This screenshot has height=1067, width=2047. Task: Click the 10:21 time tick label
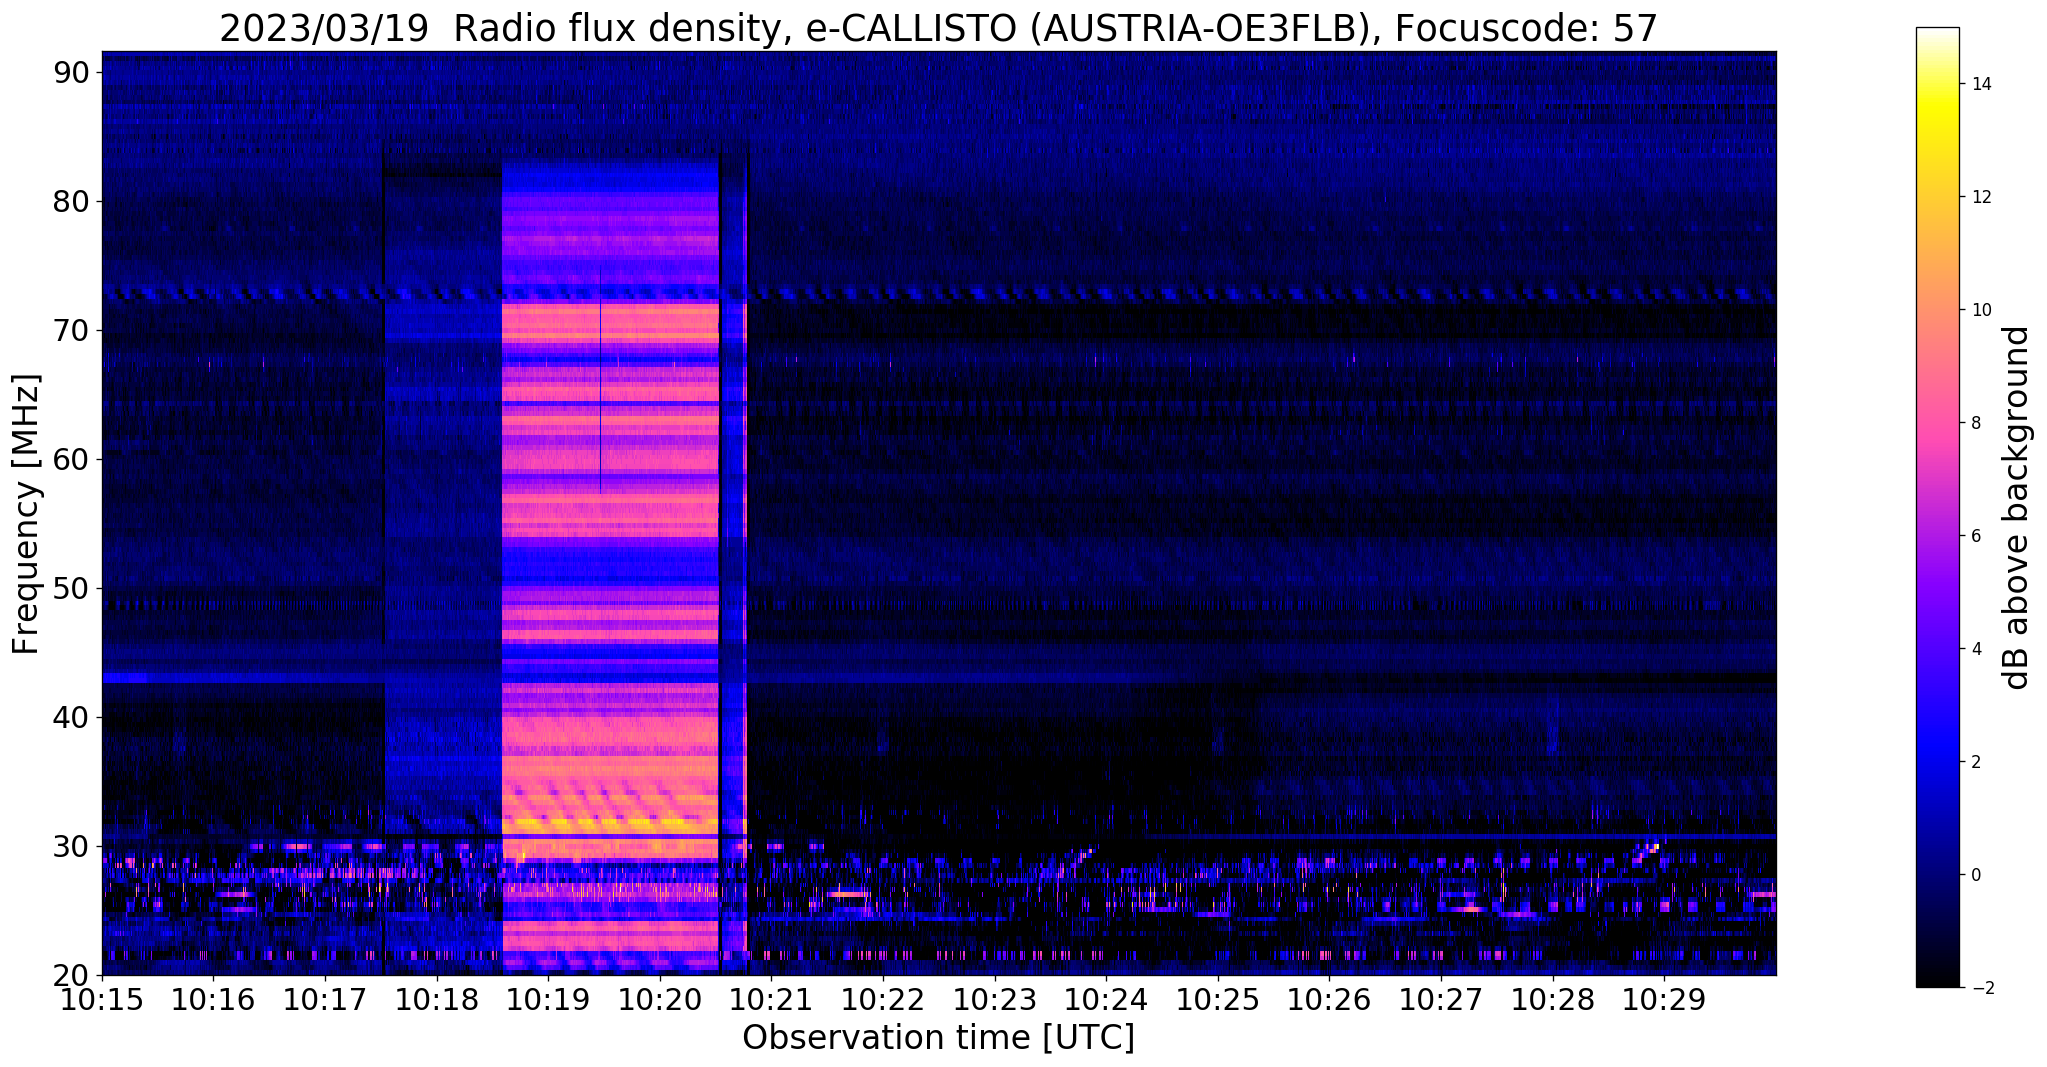771,998
